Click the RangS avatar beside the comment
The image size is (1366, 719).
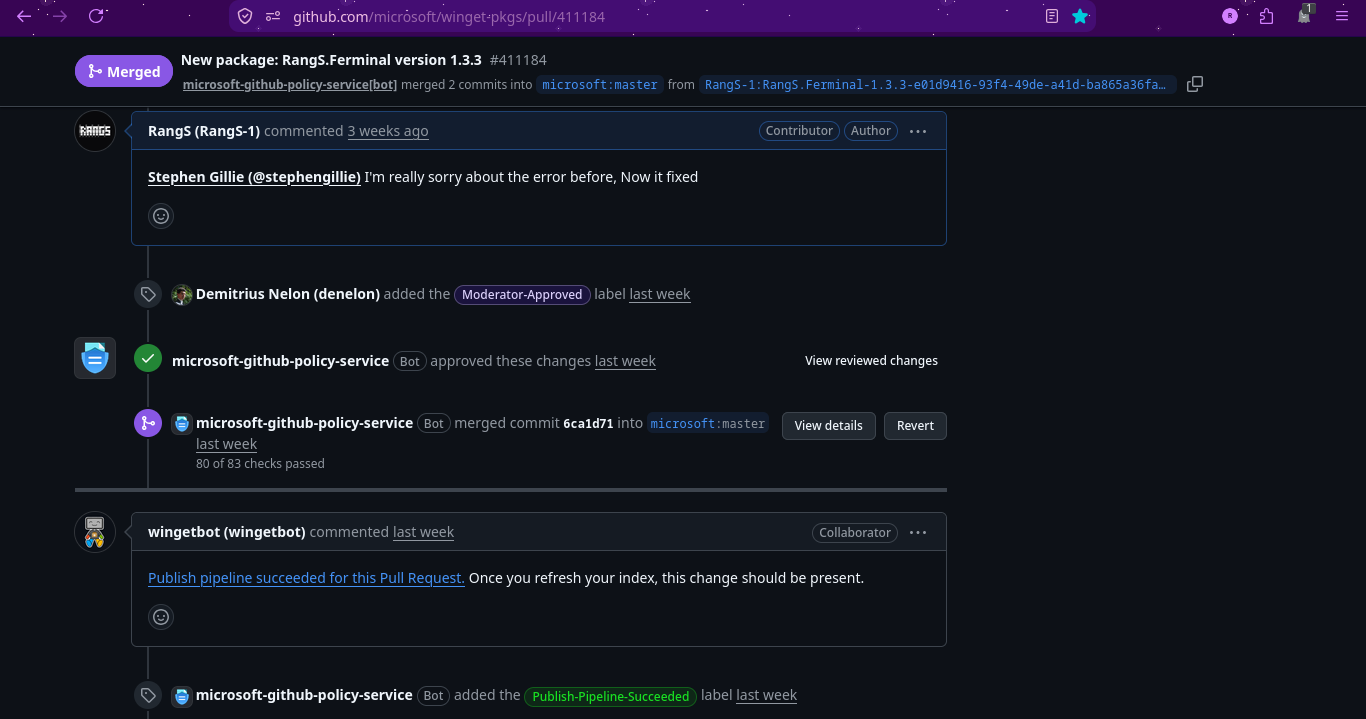(x=95, y=131)
